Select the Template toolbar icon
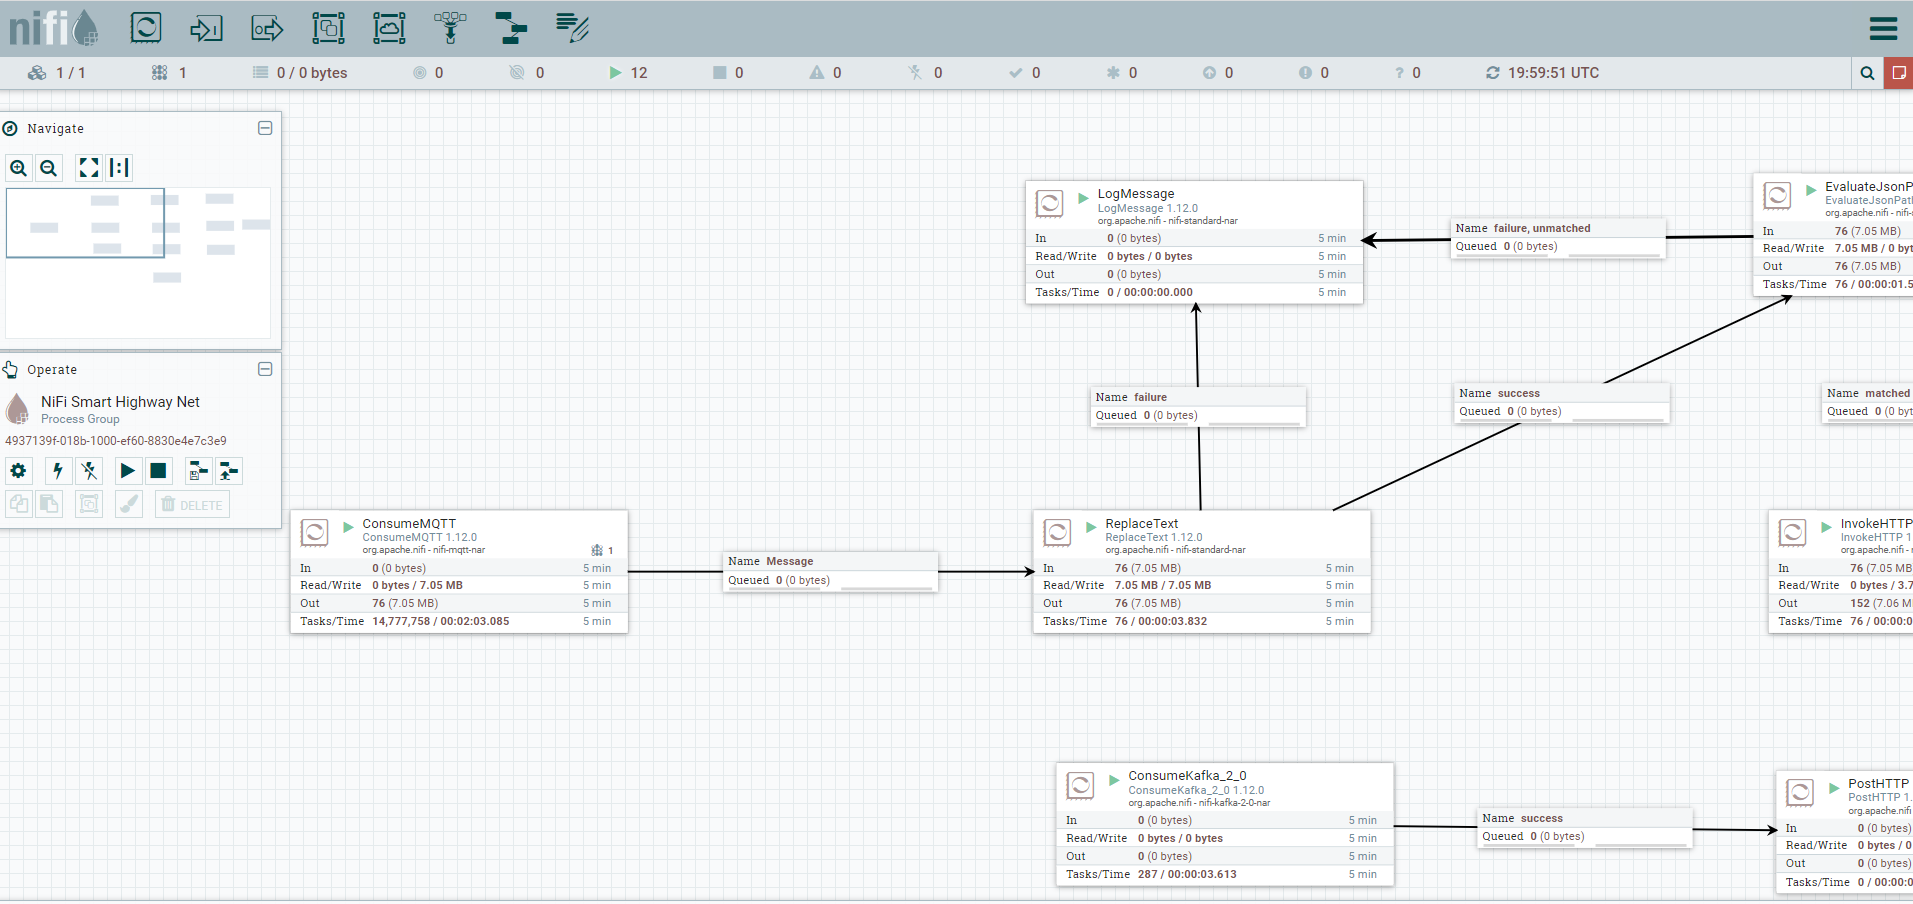Viewport: 1913px width, 904px height. pyautogui.click(x=511, y=28)
